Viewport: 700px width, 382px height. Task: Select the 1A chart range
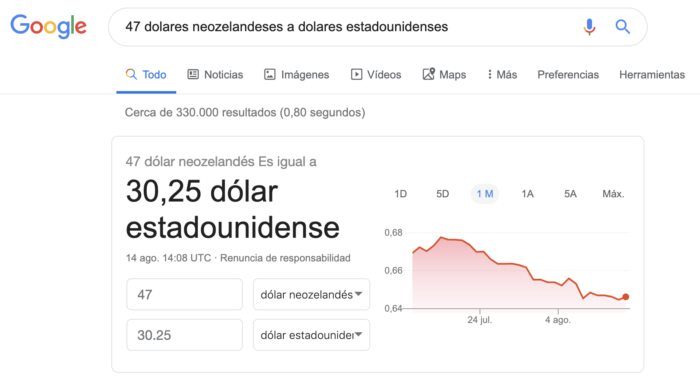527,194
